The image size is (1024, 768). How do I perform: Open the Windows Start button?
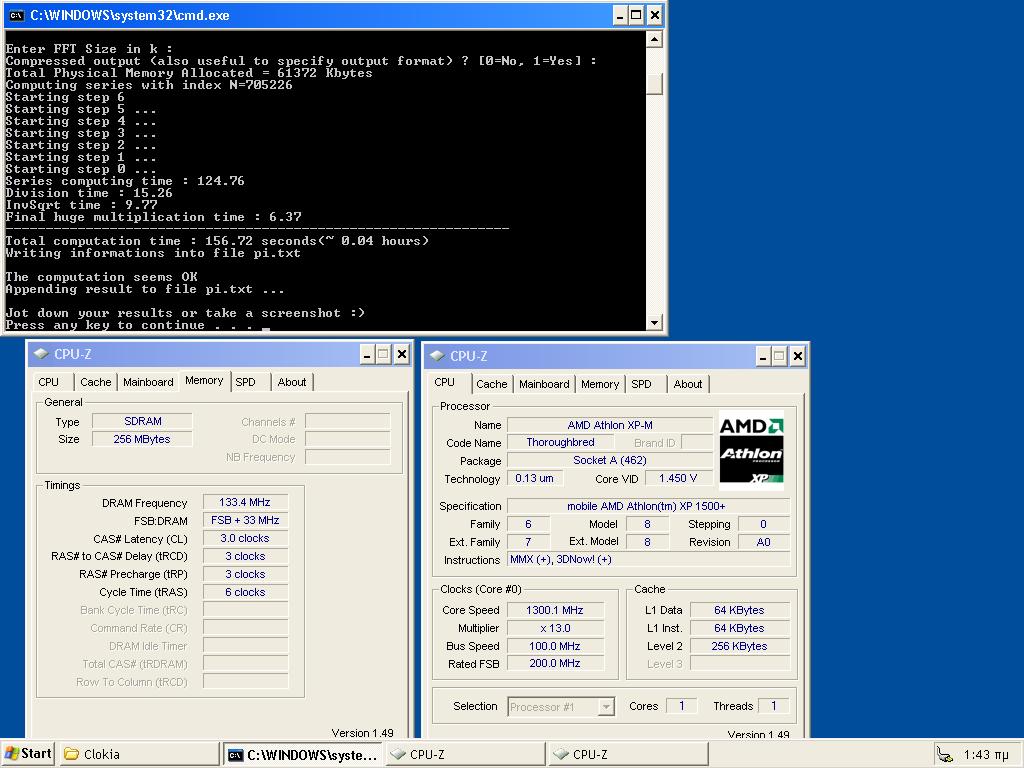(28, 754)
